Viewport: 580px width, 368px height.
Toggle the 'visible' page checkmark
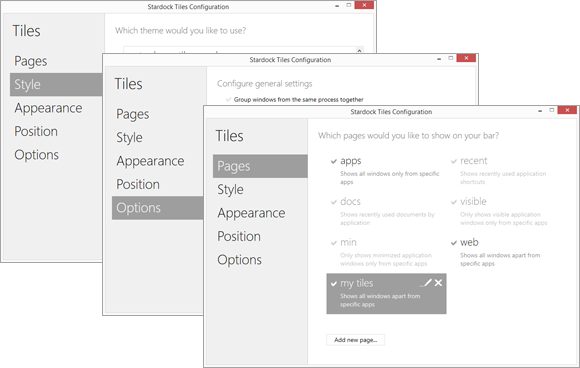tap(453, 202)
